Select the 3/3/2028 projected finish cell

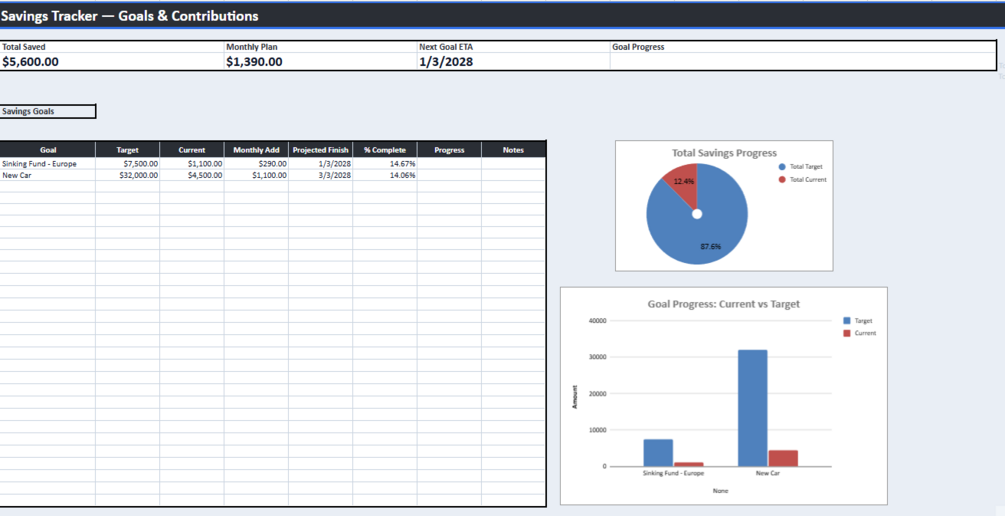320,175
